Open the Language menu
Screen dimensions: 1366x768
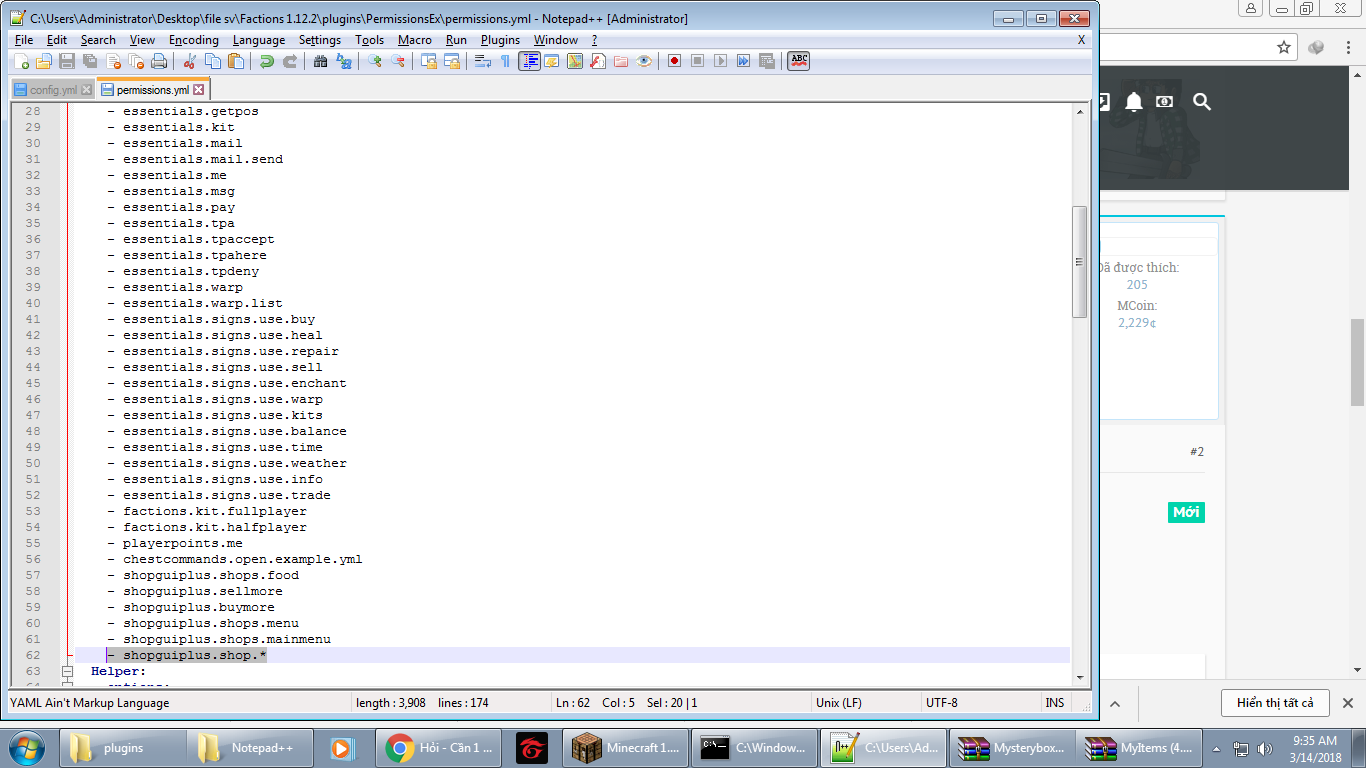click(x=258, y=40)
